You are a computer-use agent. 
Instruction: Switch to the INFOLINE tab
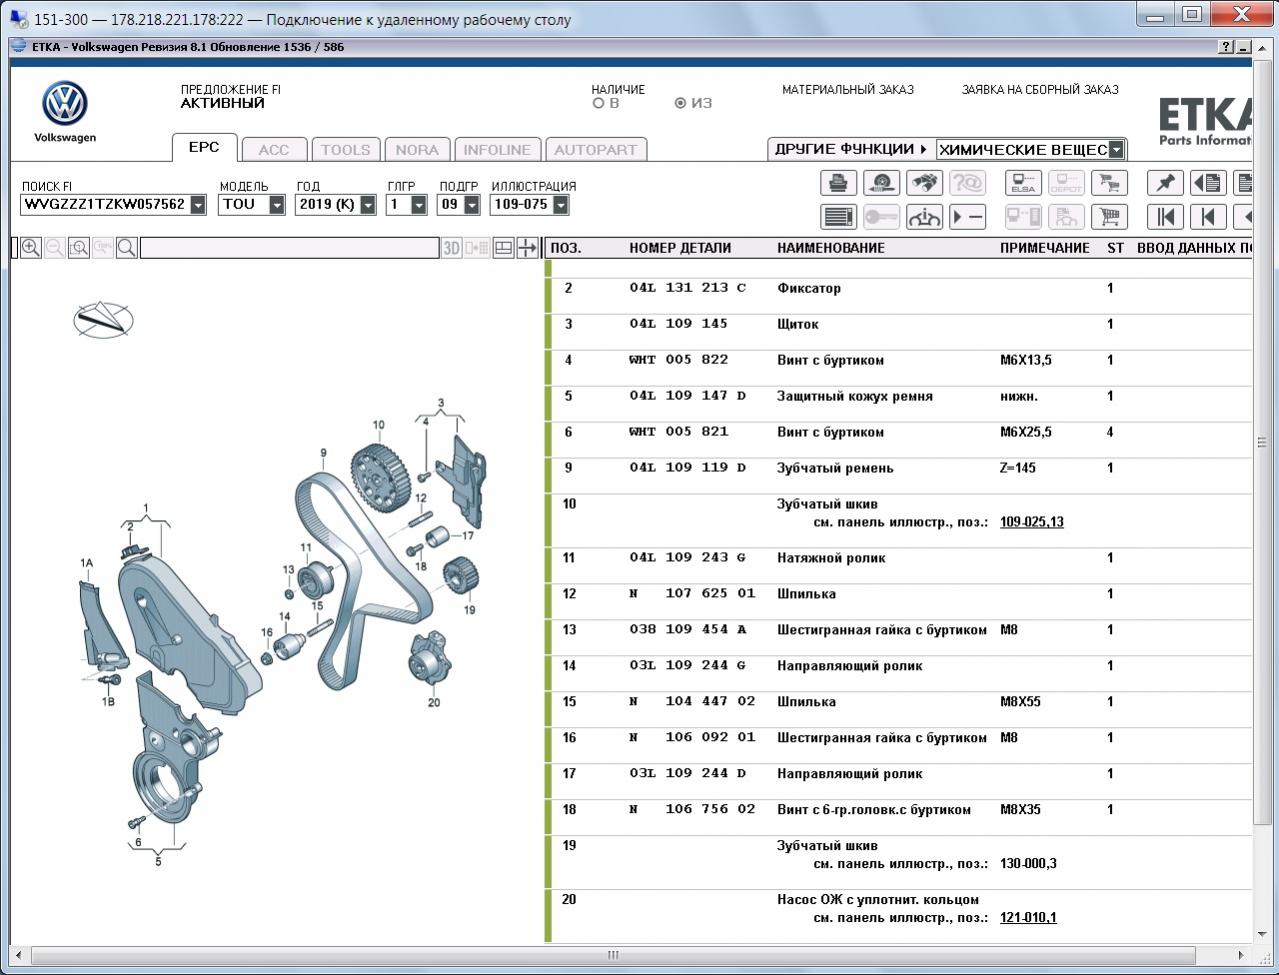[x=497, y=149]
